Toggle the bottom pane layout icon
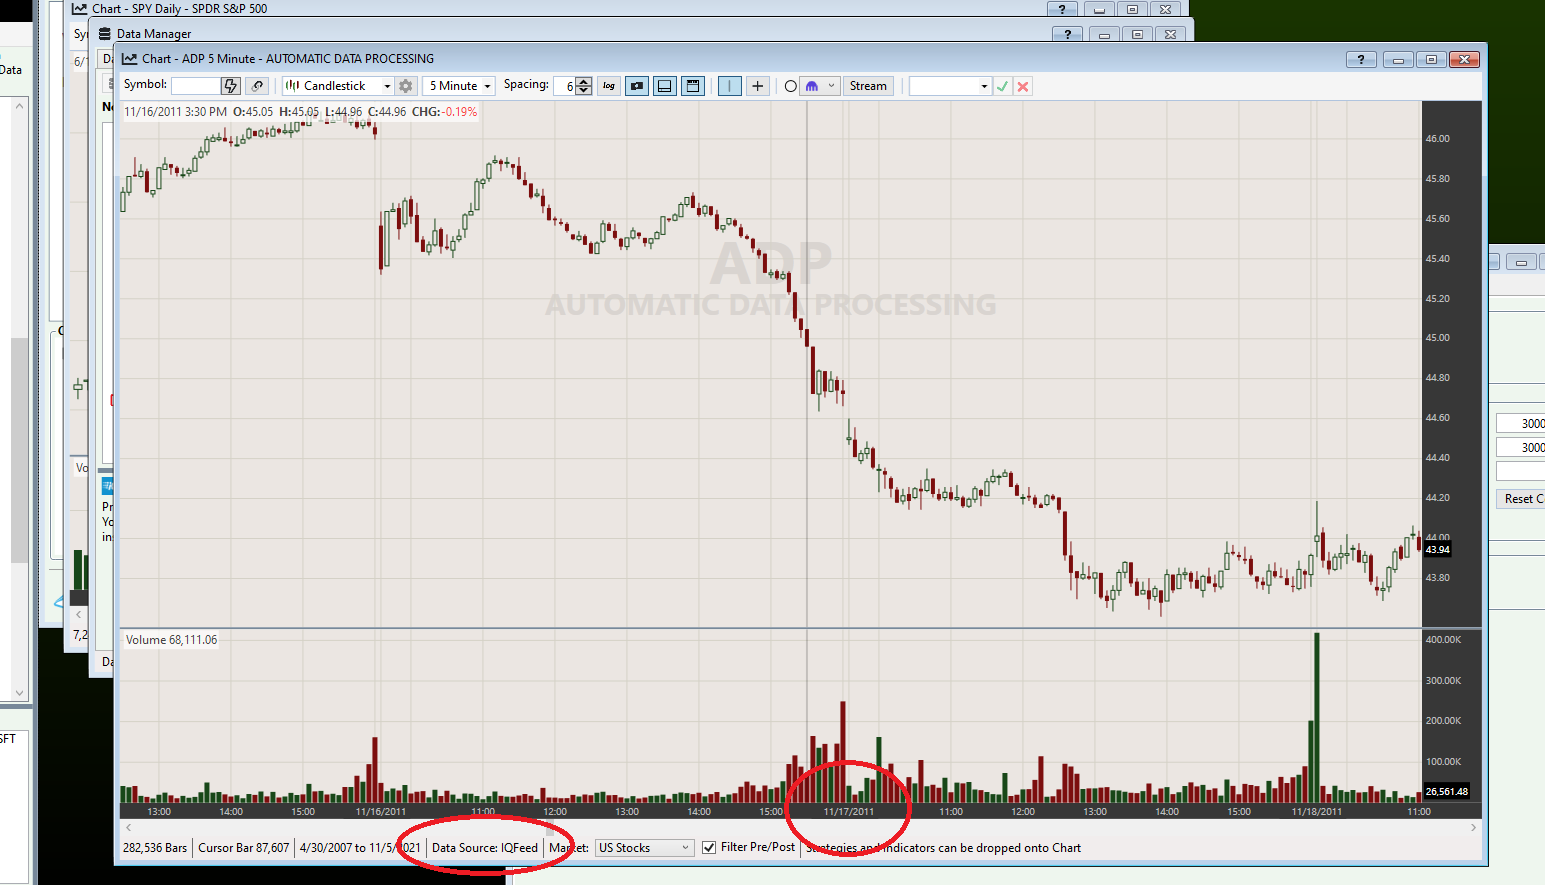The width and height of the screenshot is (1545, 885). [x=664, y=86]
